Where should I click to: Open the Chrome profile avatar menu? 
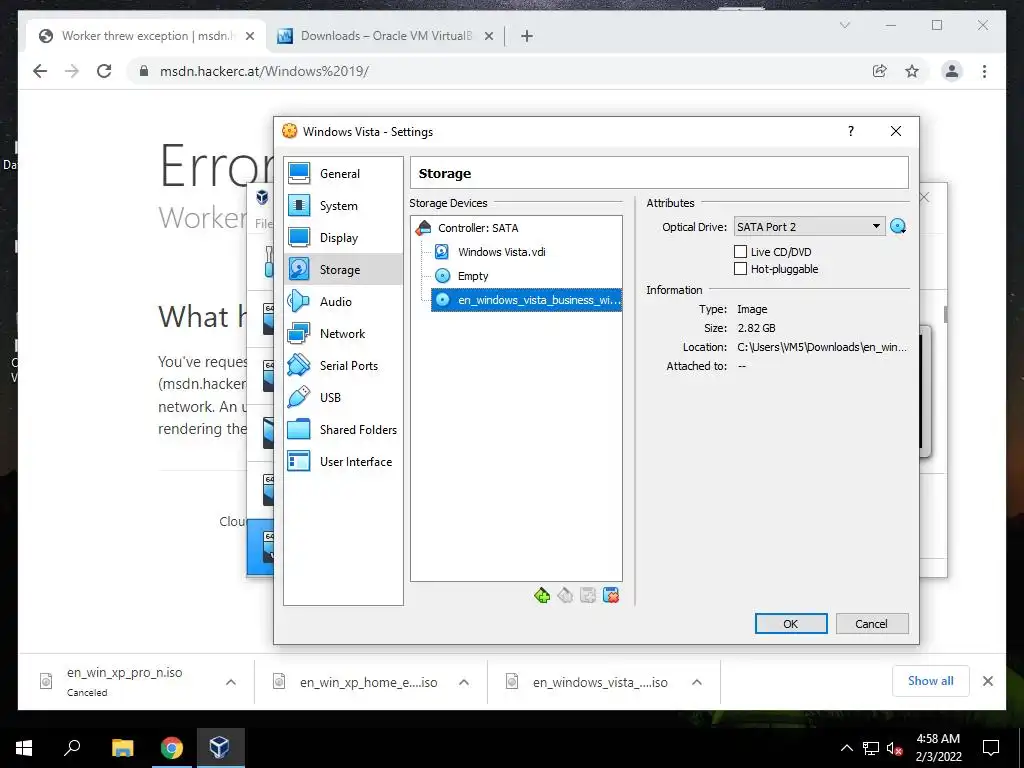point(952,71)
